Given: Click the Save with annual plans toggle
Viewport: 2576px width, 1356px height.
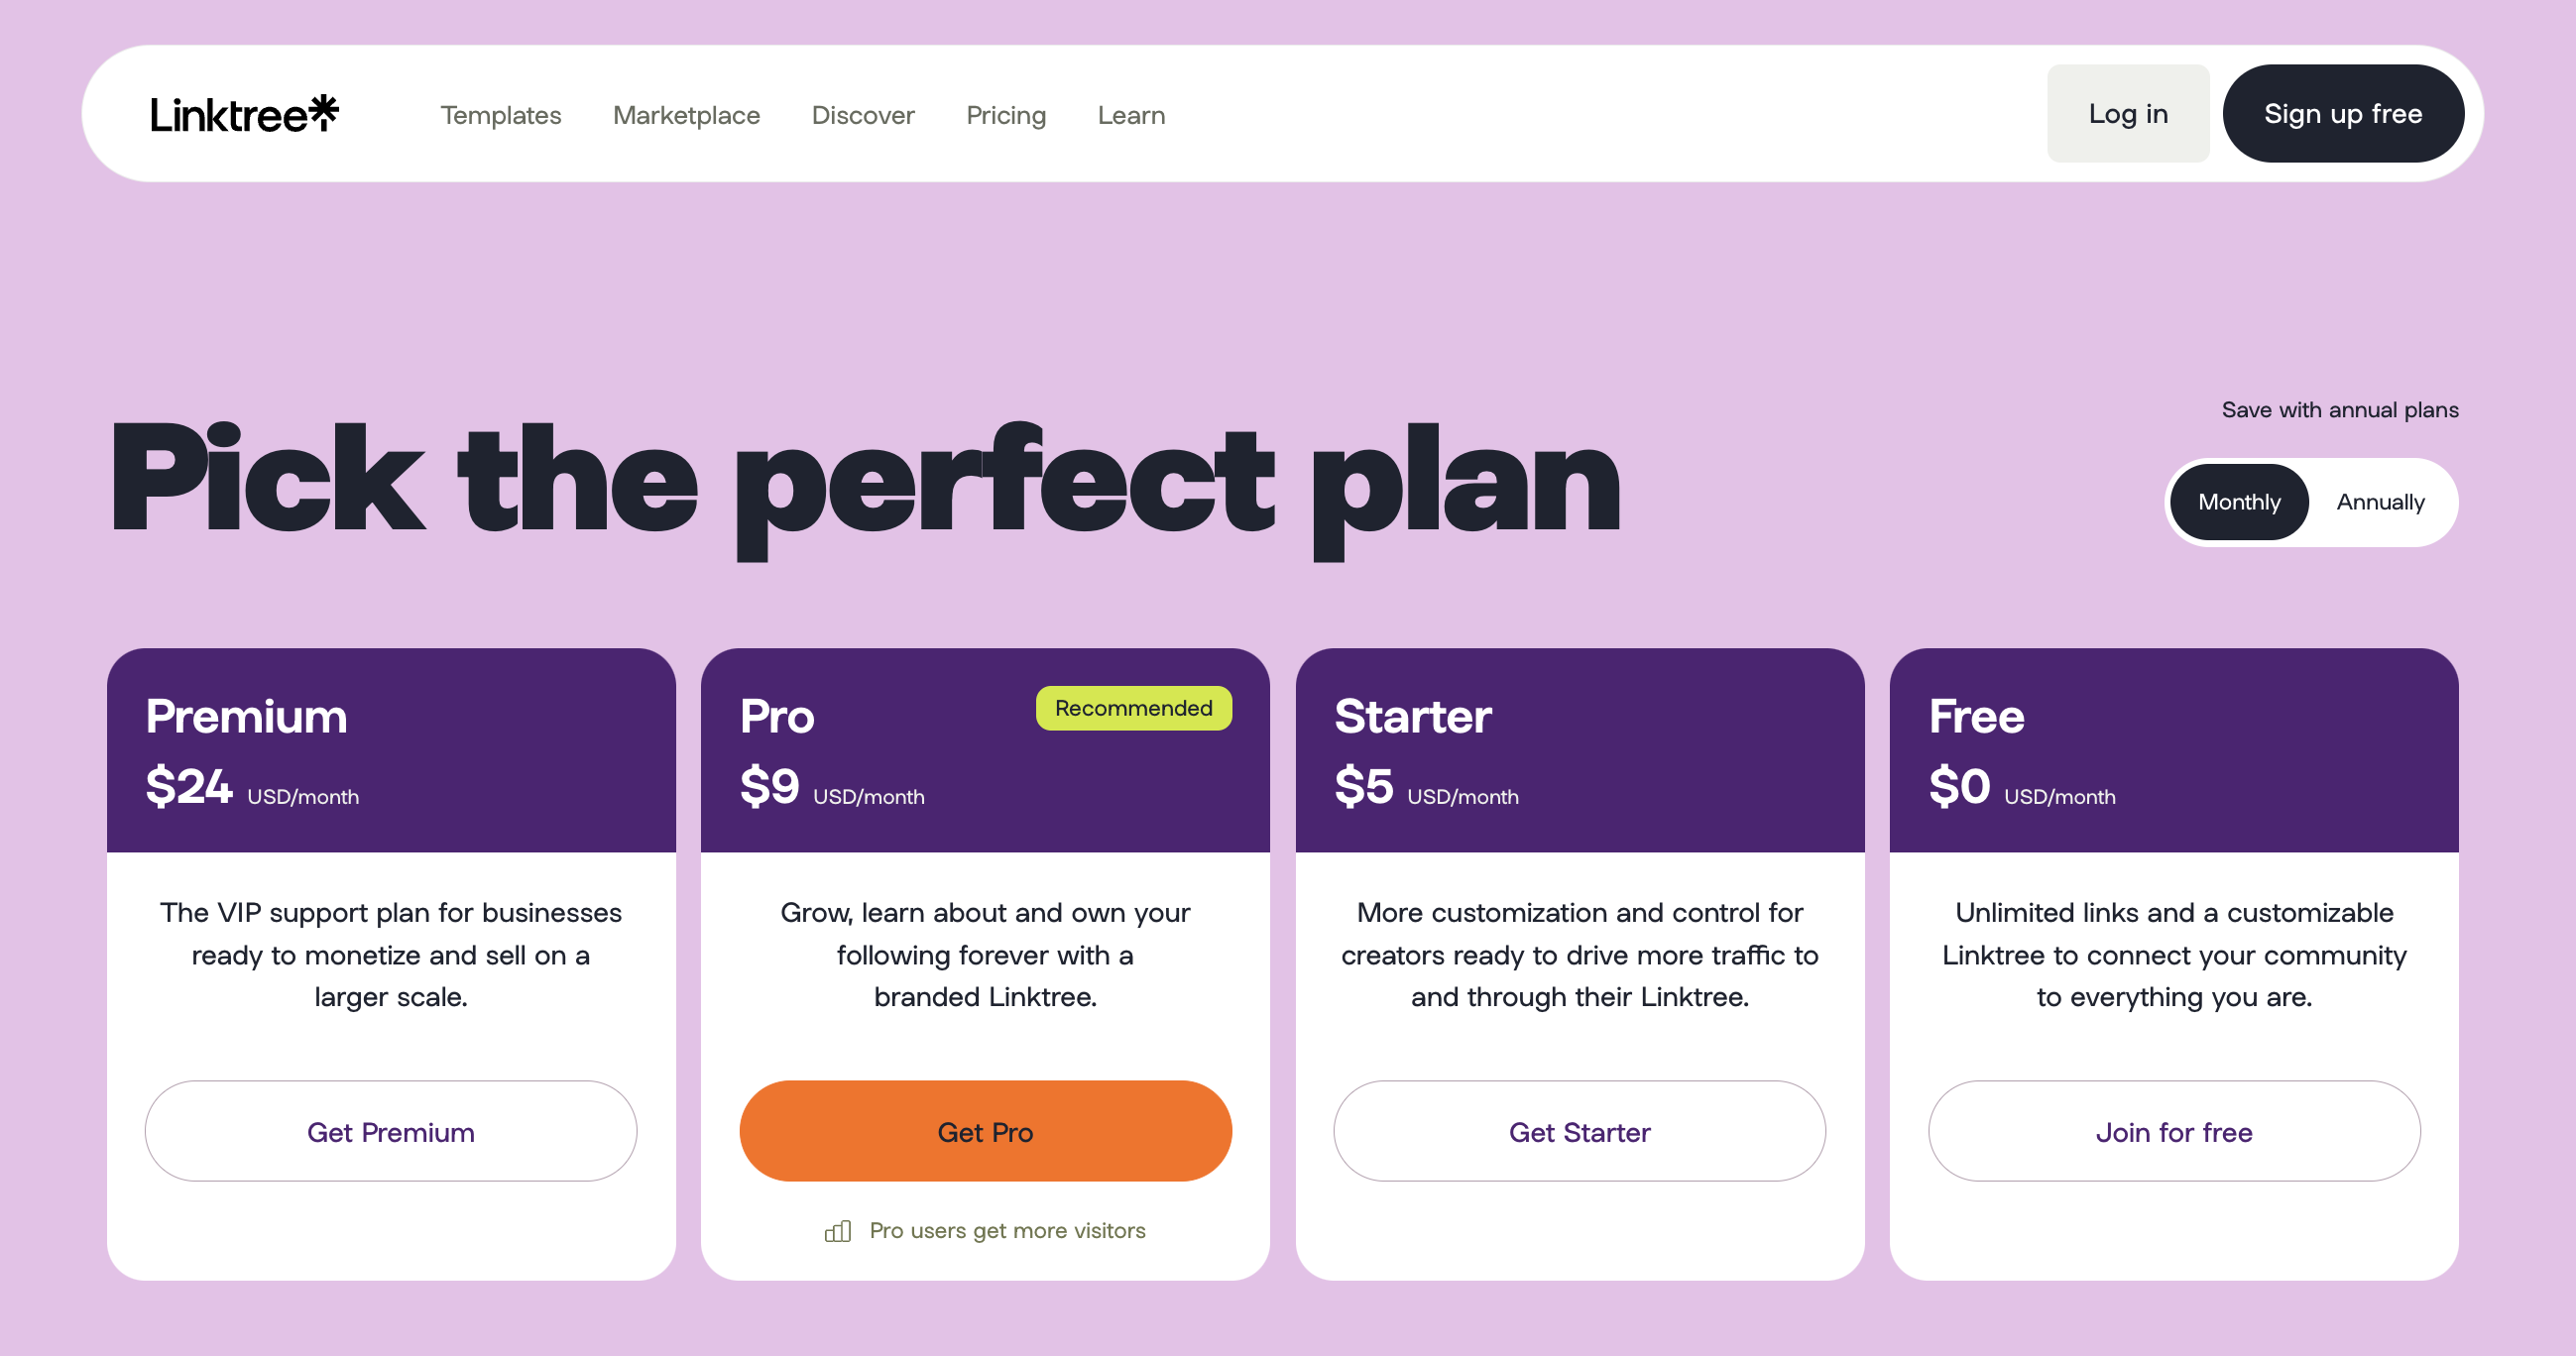Looking at the screenshot, I should (x=2384, y=501).
